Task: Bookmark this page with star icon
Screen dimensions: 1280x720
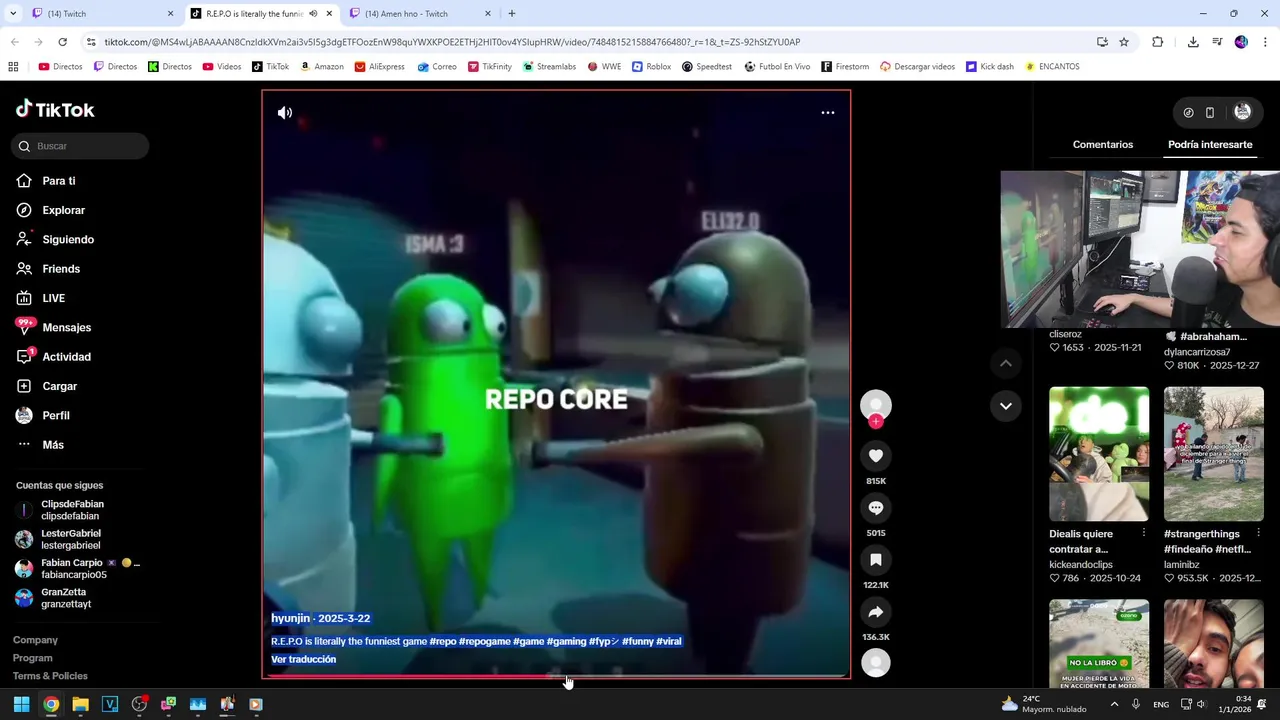Action: (1124, 42)
